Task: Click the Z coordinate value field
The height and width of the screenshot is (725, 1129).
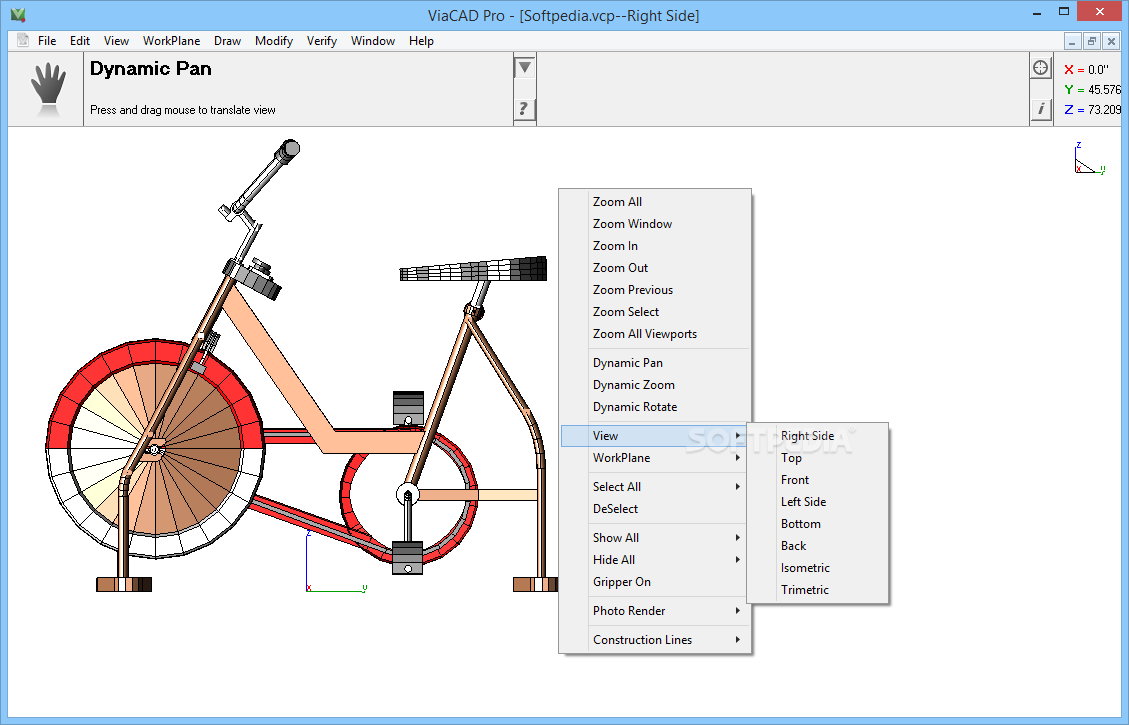Action: pos(1105,110)
